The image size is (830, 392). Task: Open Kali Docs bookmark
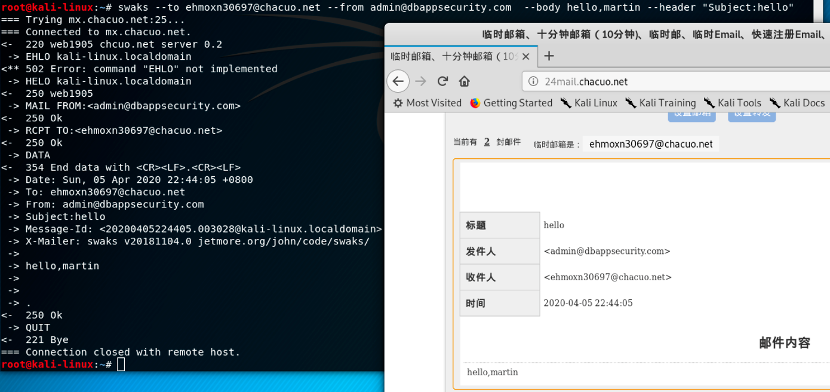[x=797, y=103]
